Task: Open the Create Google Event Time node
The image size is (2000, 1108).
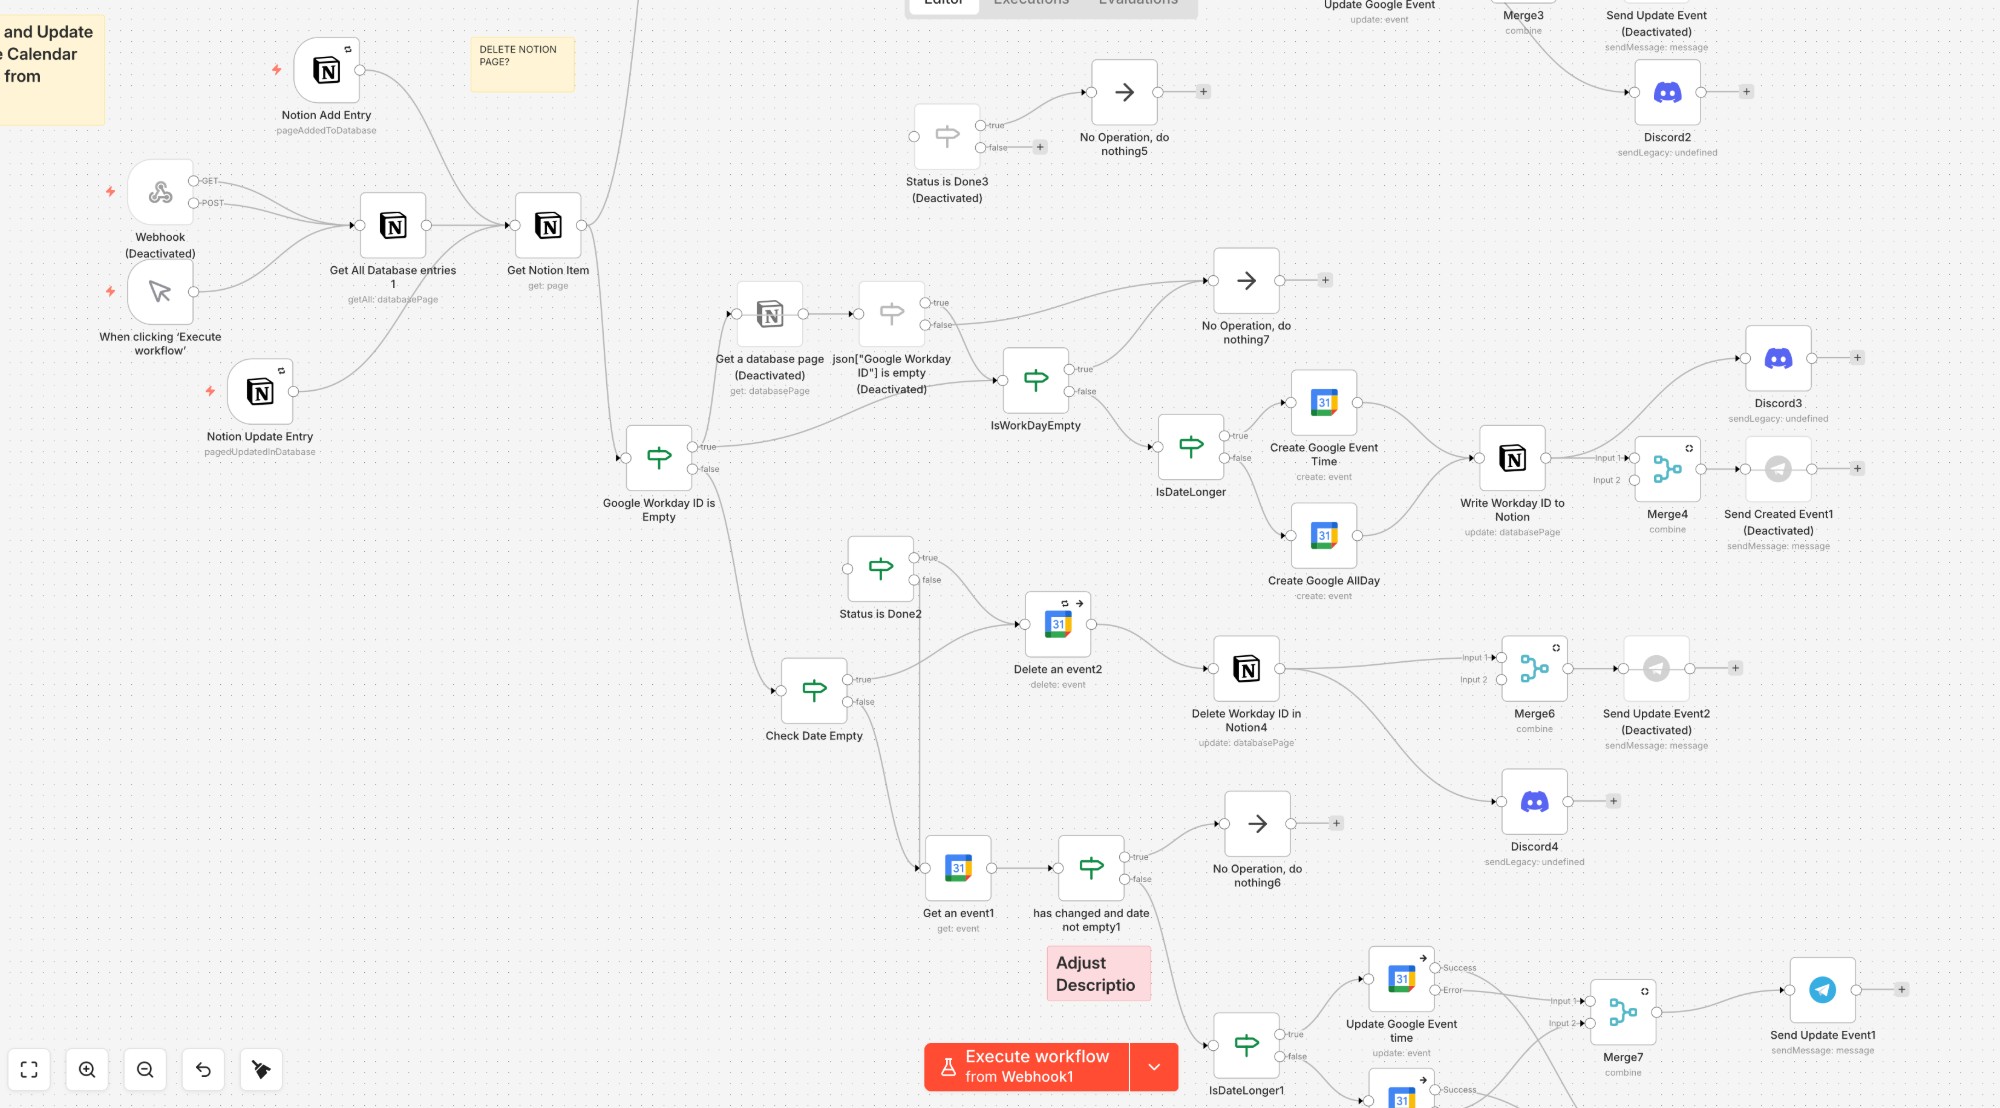Action: pos(1324,403)
